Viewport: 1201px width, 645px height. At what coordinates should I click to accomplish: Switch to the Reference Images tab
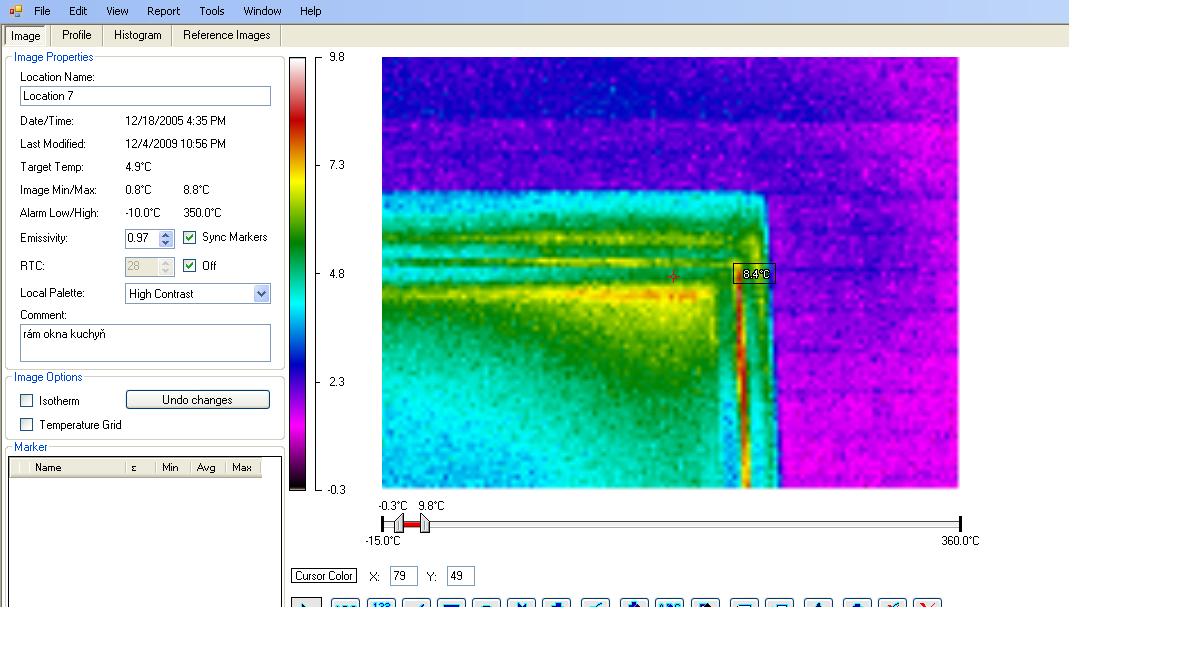(226, 35)
